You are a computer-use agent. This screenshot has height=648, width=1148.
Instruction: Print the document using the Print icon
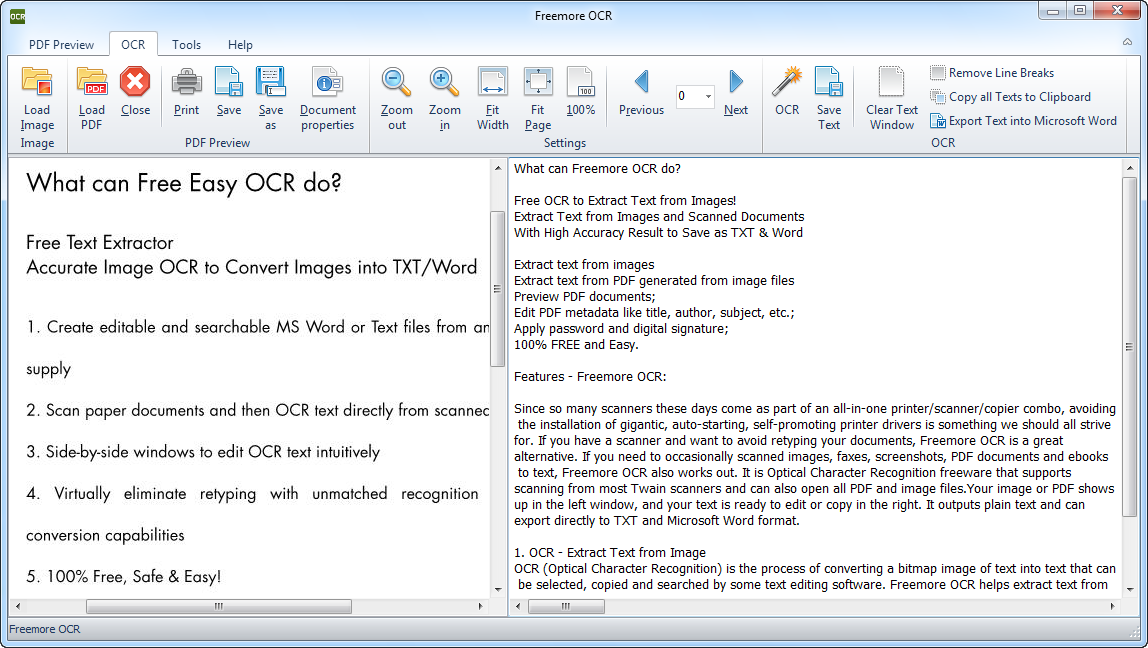pos(187,82)
